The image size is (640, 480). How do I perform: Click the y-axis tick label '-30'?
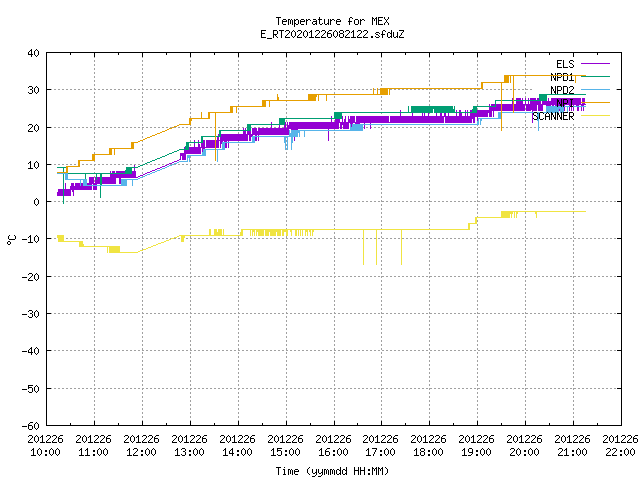(31, 314)
